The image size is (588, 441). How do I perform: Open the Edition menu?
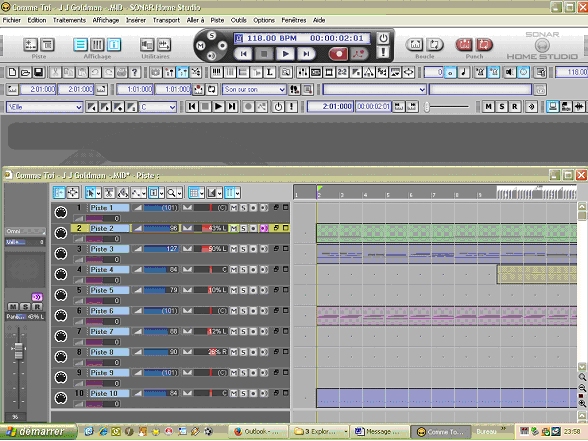[37, 20]
